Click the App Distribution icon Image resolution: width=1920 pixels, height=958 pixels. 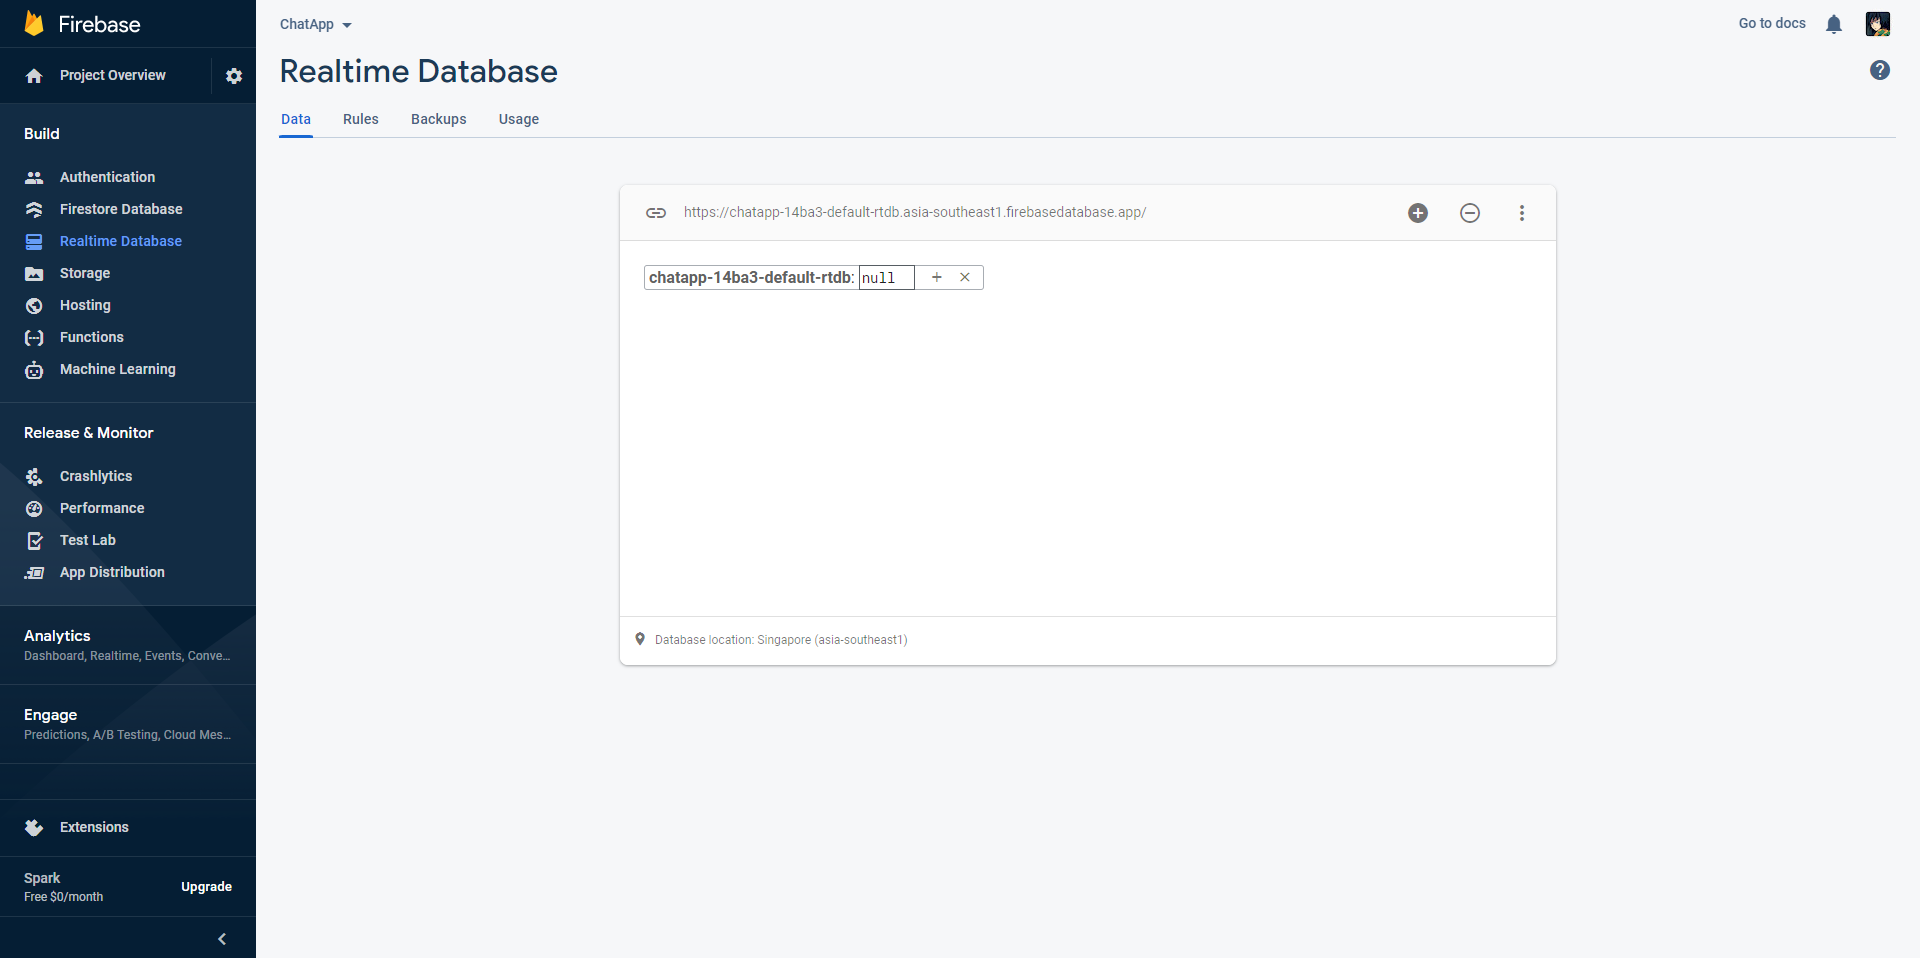(34, 572)
